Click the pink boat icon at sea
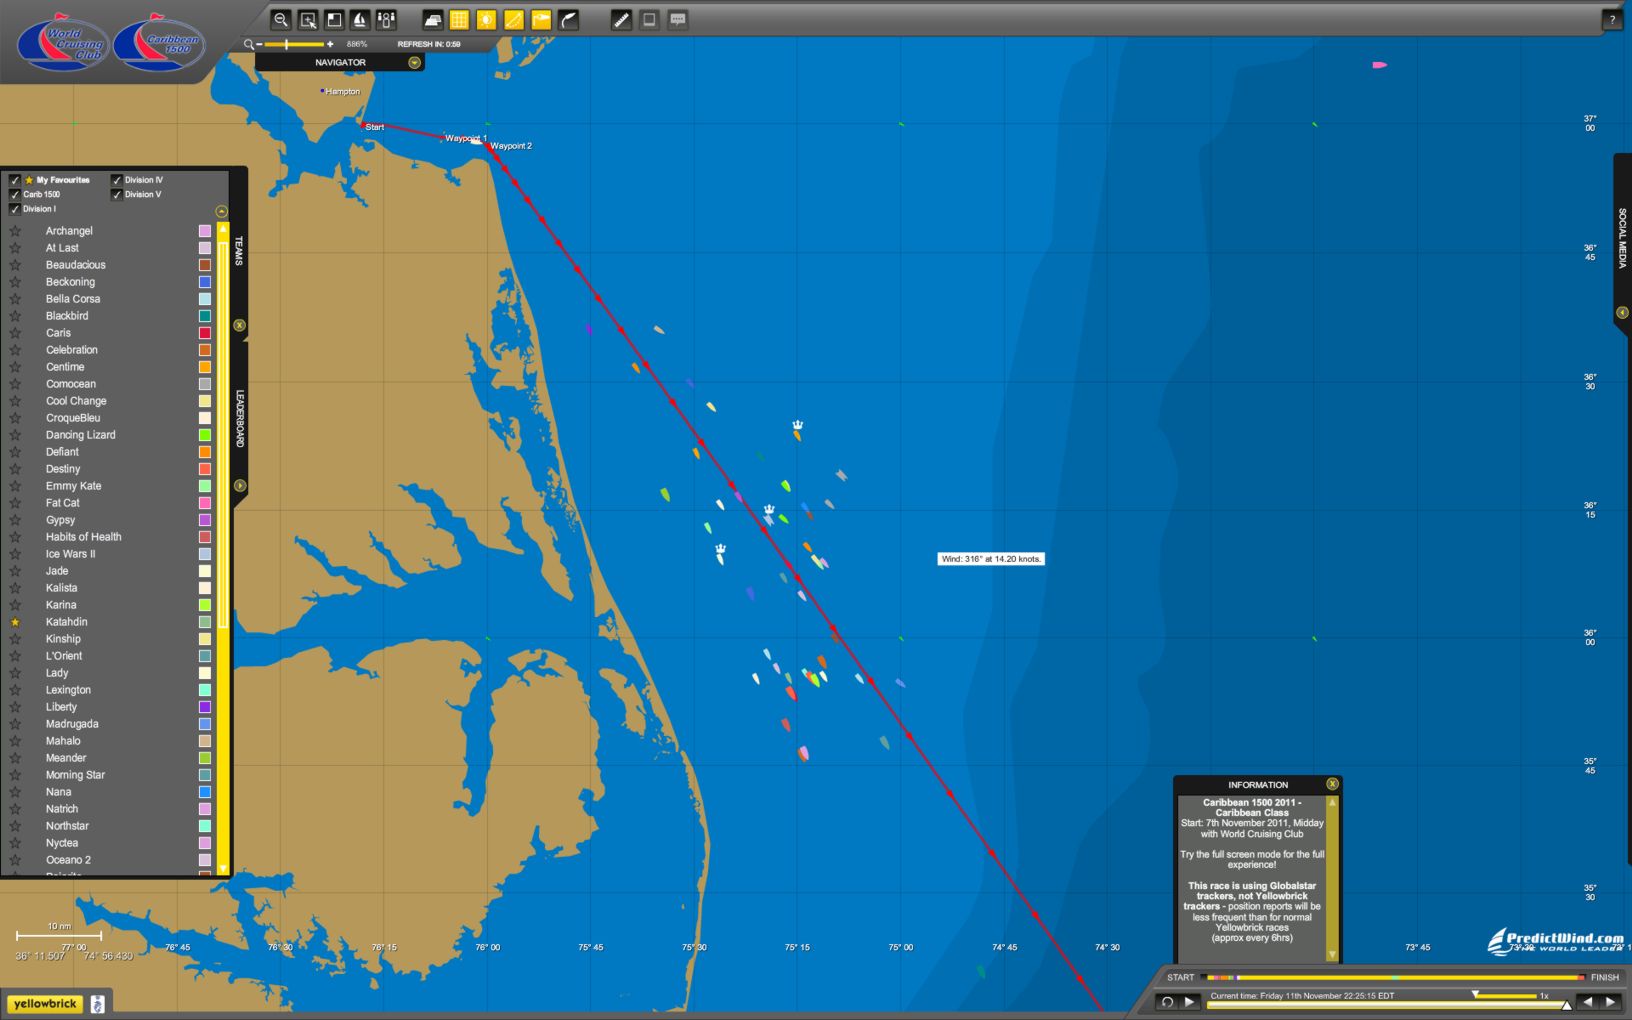Screen dimensions: 1632x1020 click(1379, 65)
